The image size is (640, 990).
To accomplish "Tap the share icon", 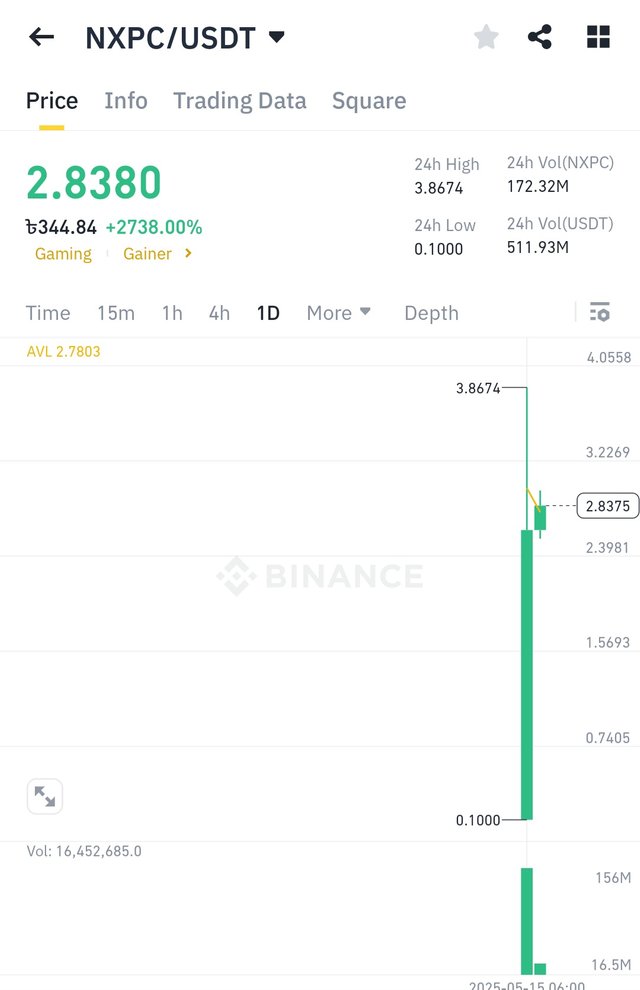I will [x=540, y=38].
